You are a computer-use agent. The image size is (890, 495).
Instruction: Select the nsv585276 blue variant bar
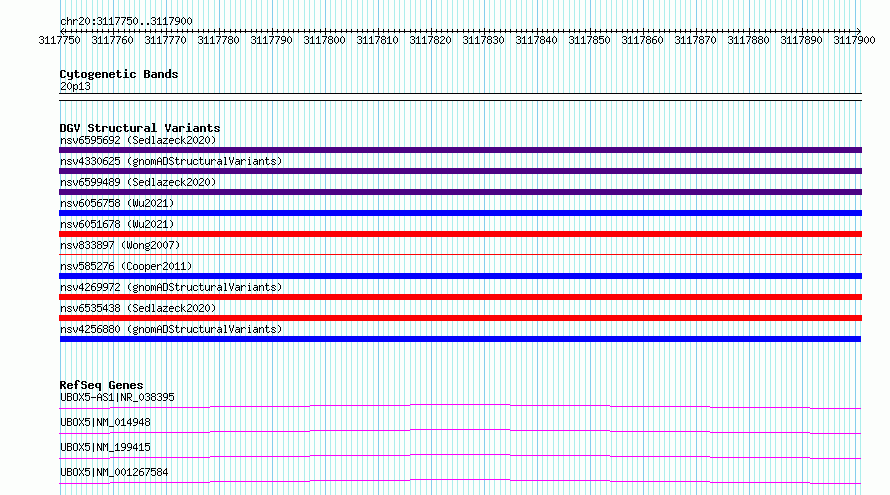(x=460, y=276)
